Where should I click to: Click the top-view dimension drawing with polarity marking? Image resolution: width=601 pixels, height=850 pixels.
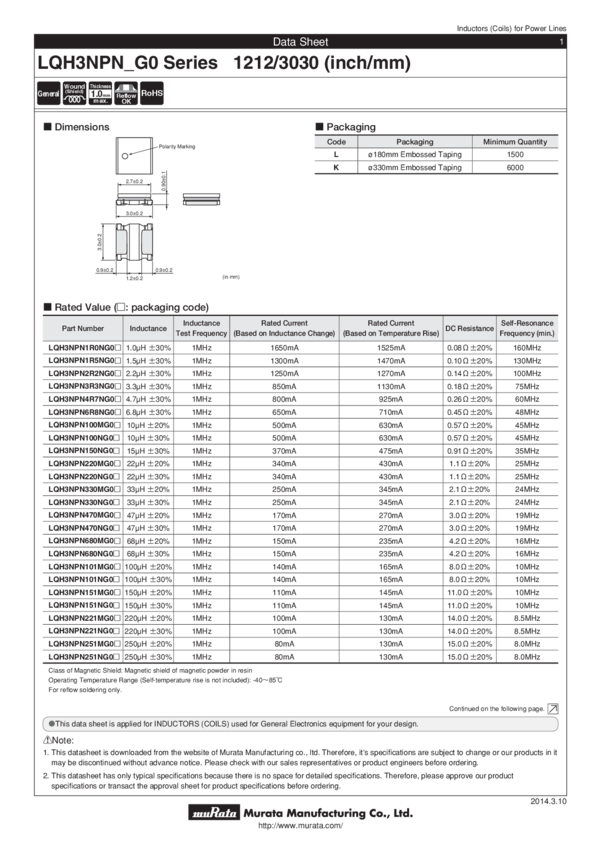[x=134, y=156]
